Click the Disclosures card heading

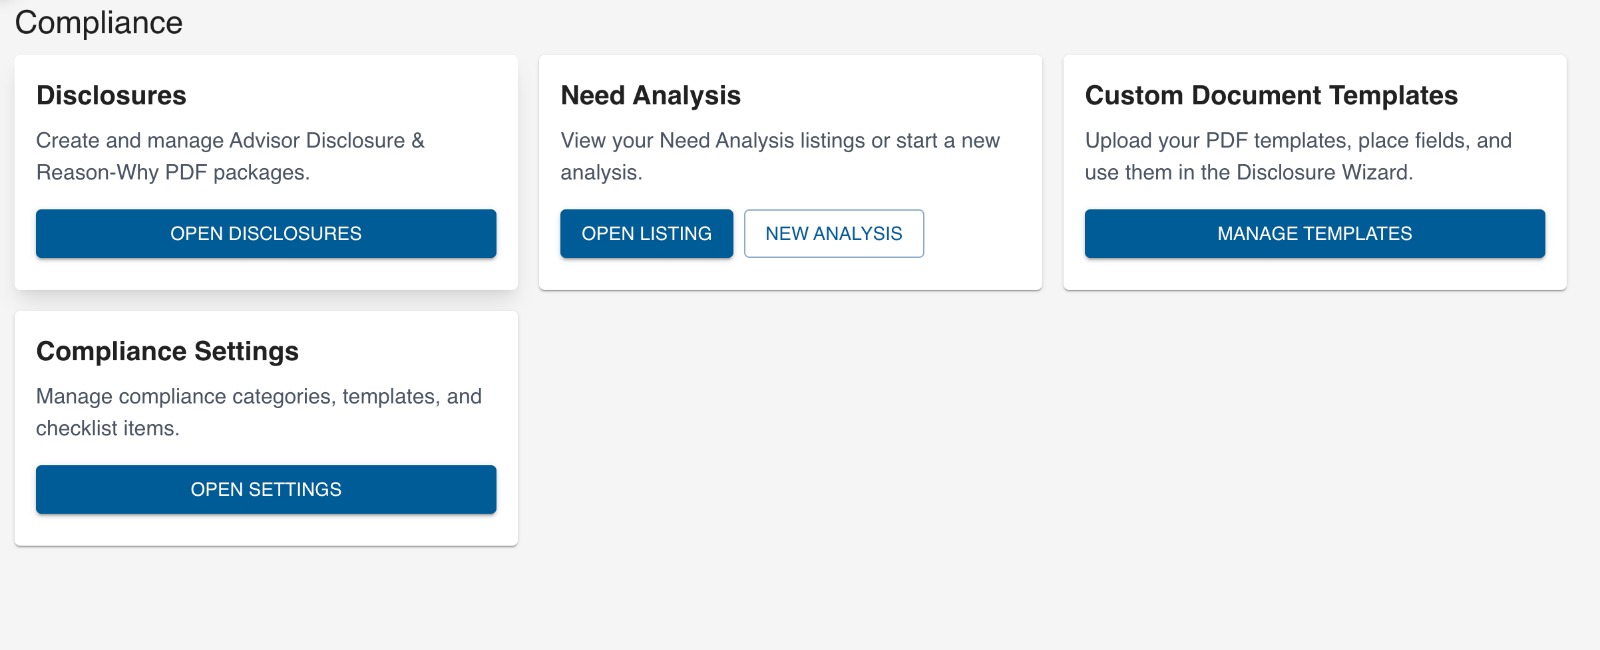click(111, 95)
